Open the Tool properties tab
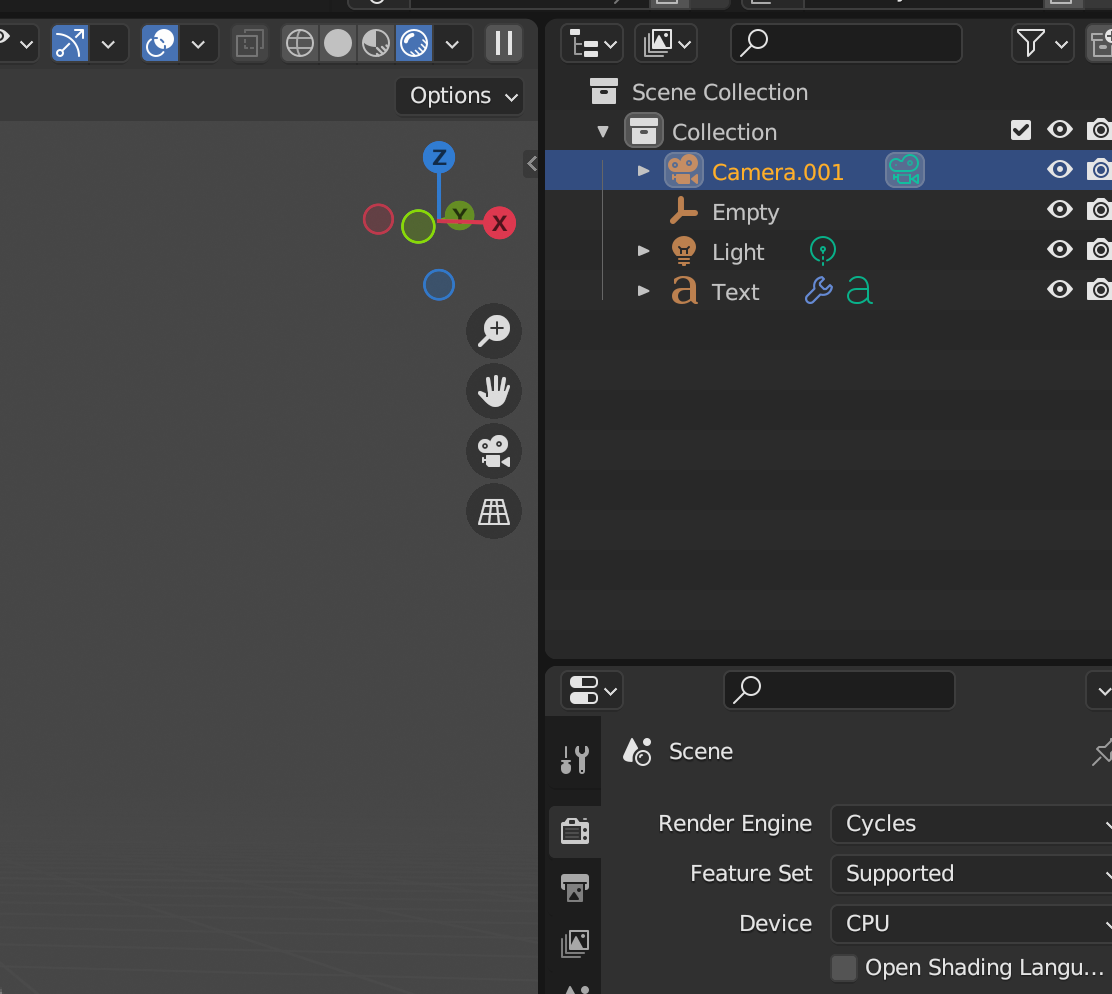1112x994 pixels. tap(574, 759)
